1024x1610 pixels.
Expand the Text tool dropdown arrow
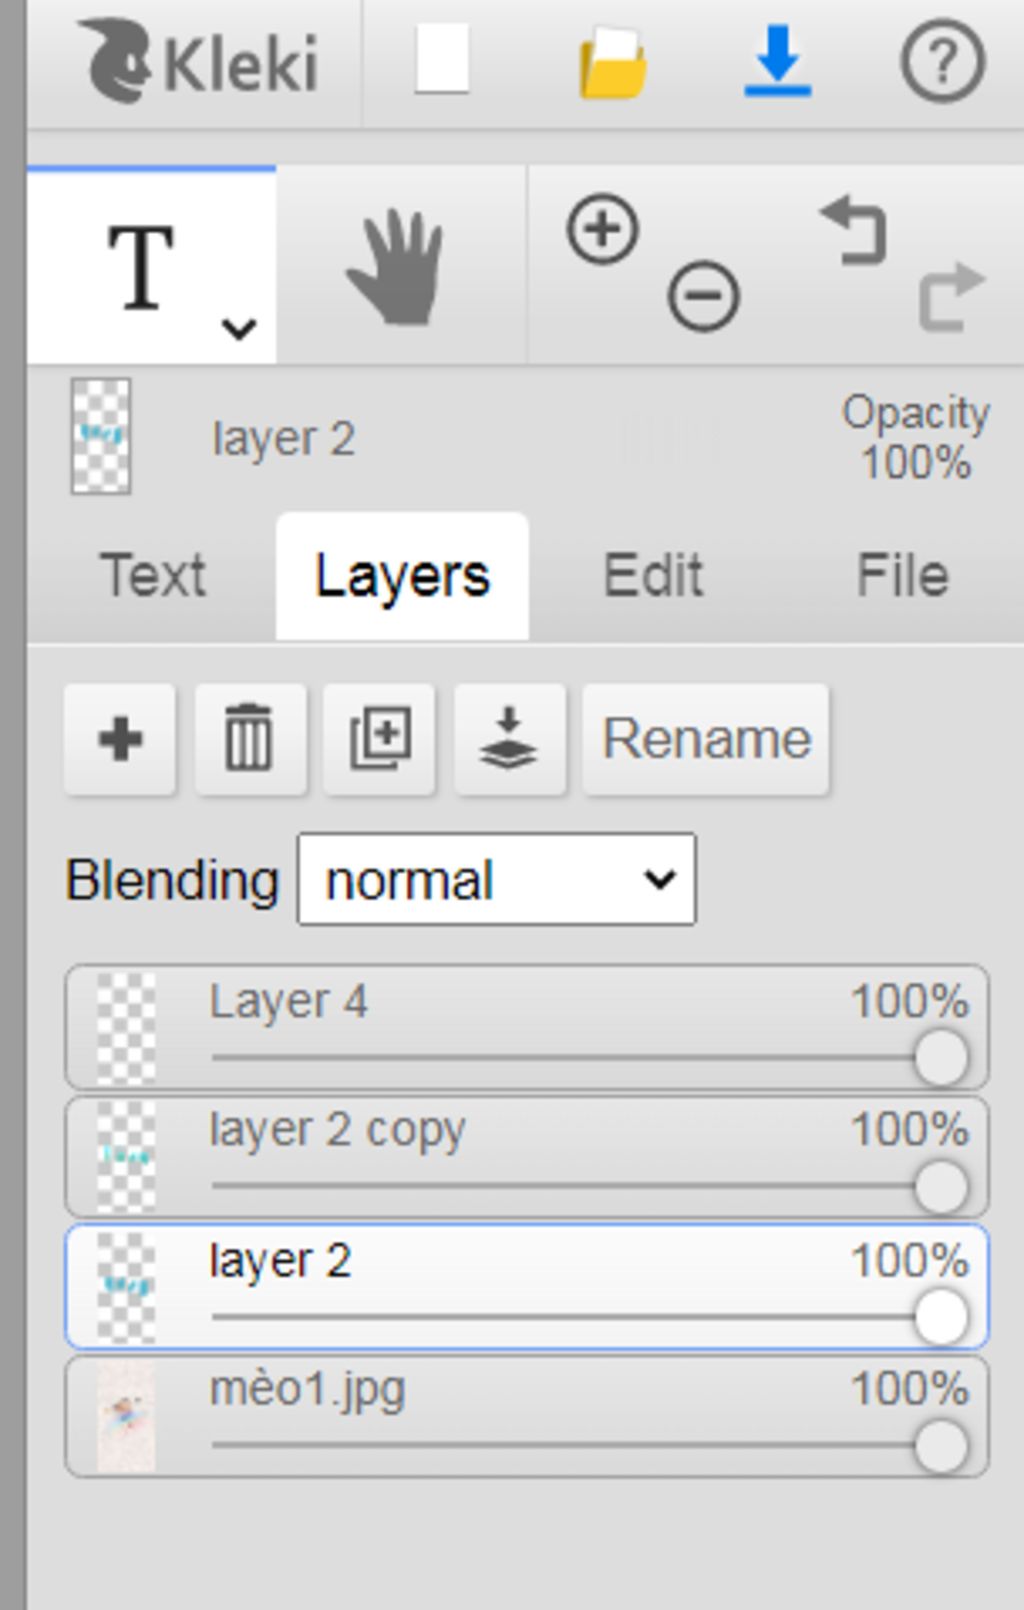[x=239, y=328]
